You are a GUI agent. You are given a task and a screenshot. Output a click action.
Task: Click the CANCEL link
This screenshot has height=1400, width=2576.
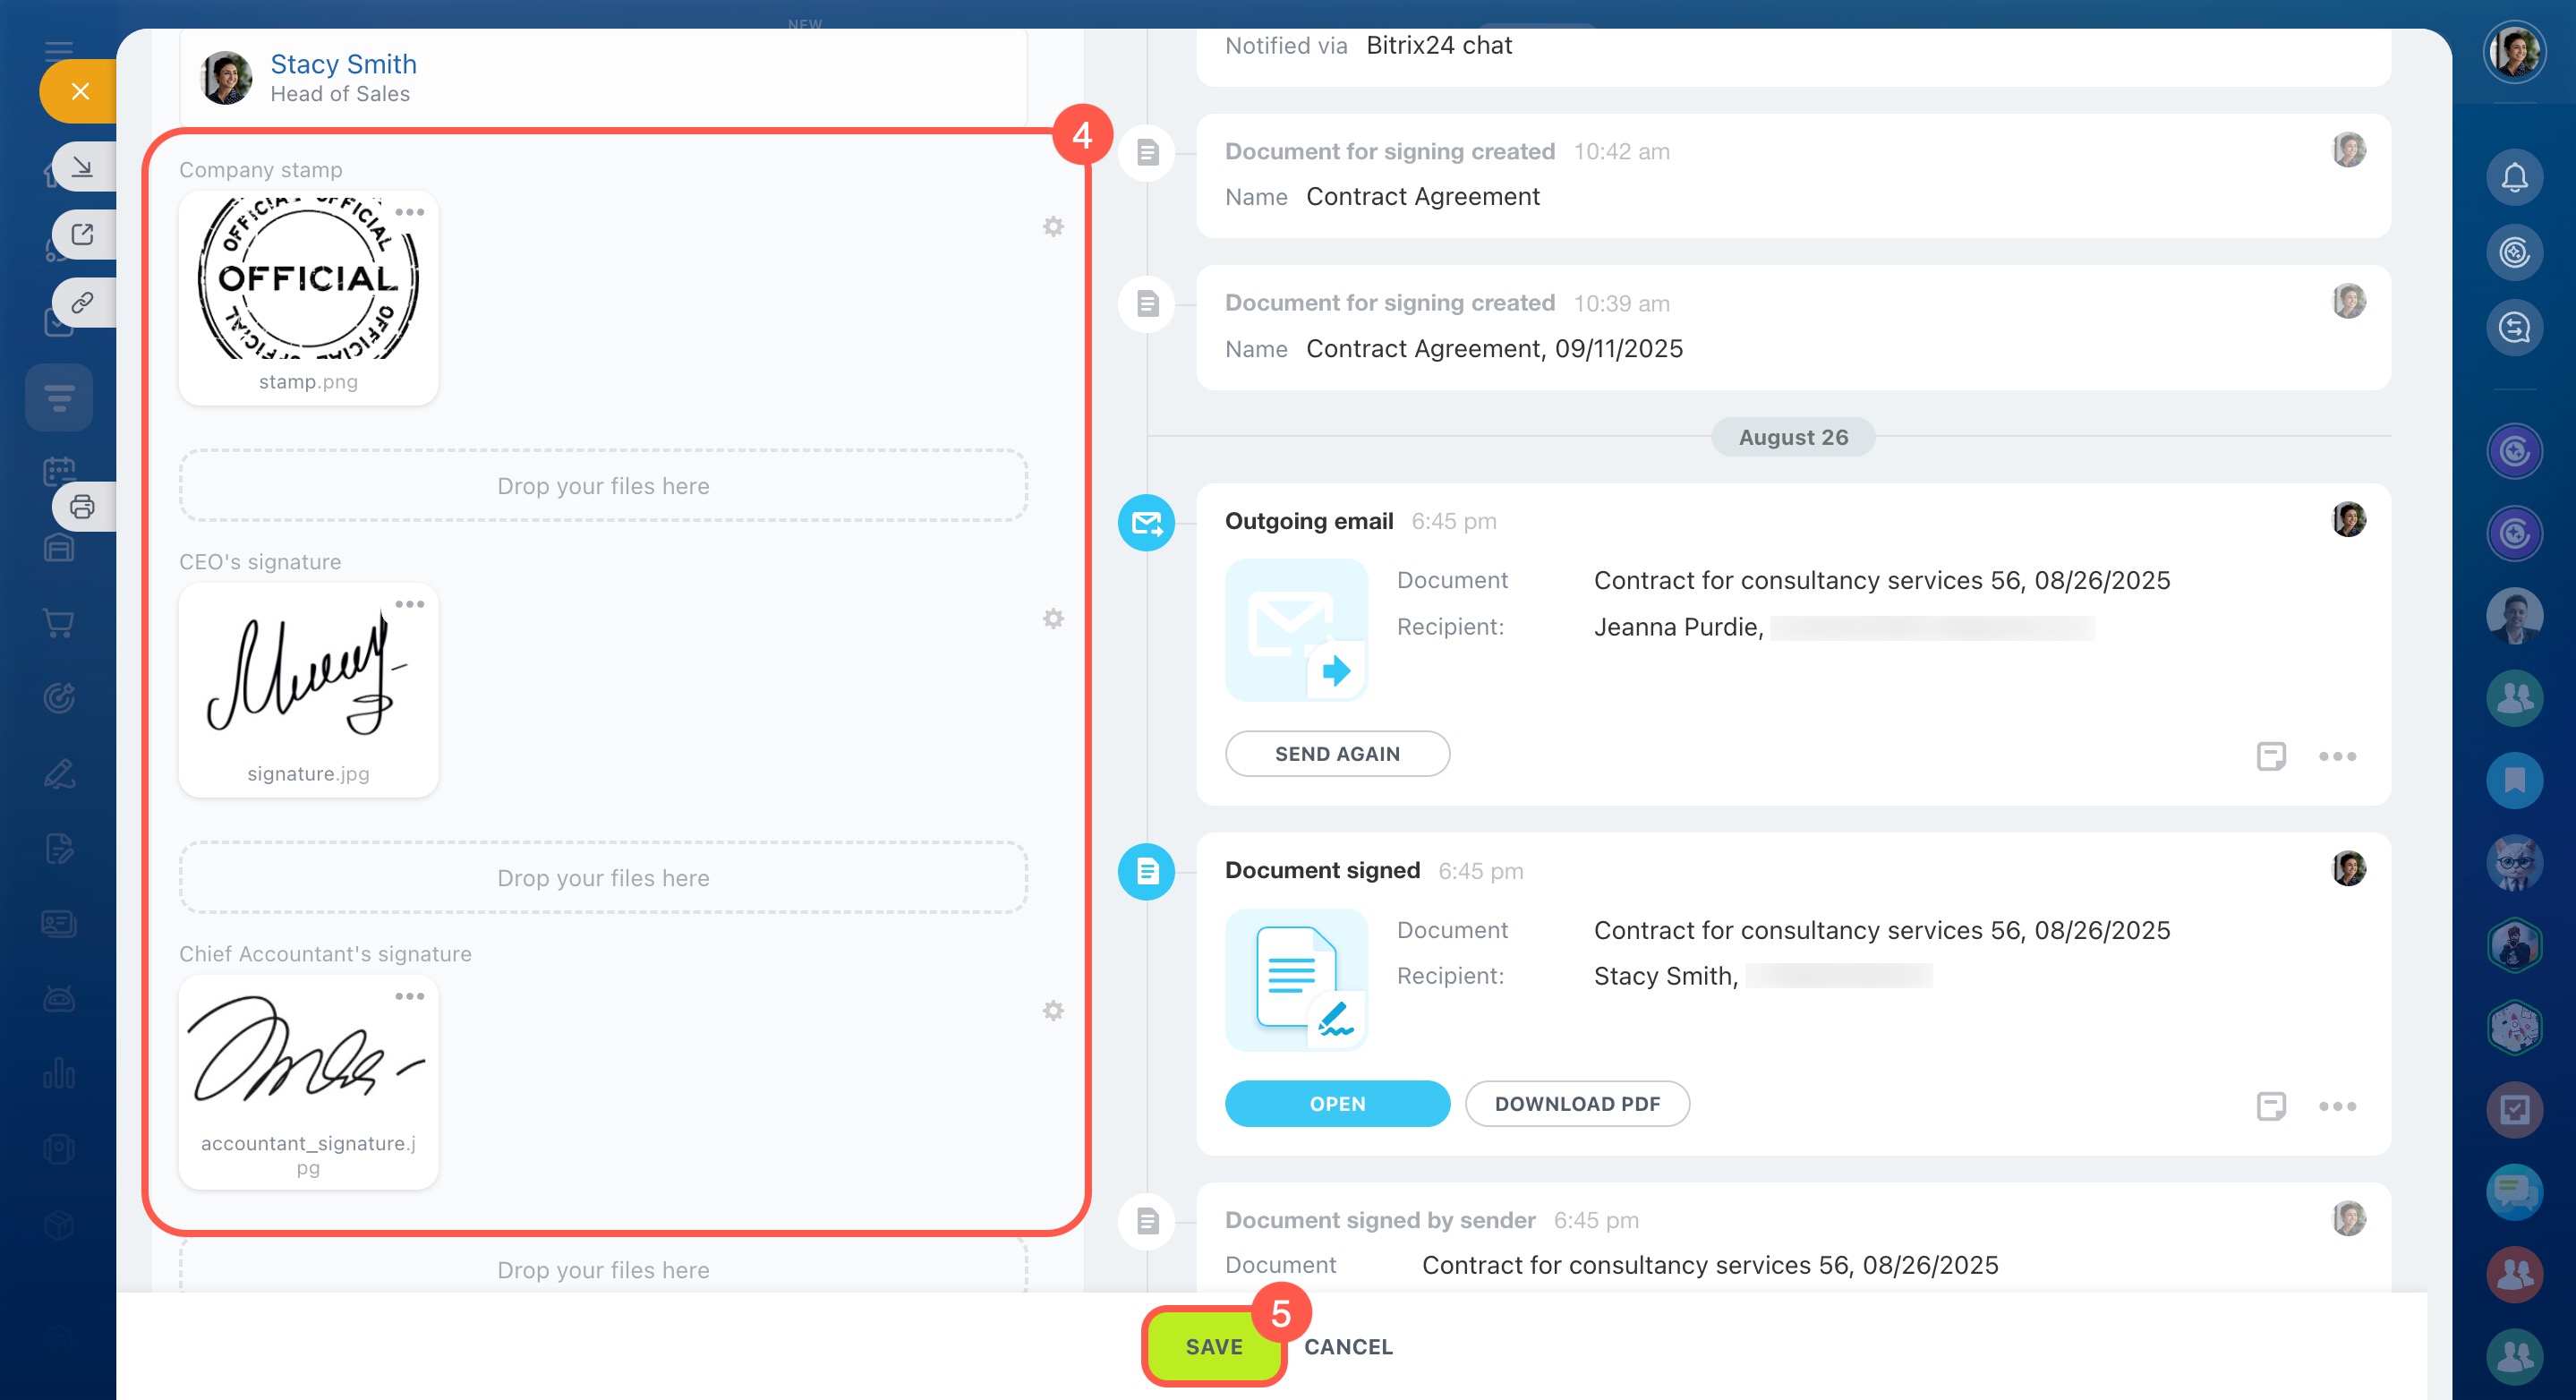(x=1348, y=1346)
